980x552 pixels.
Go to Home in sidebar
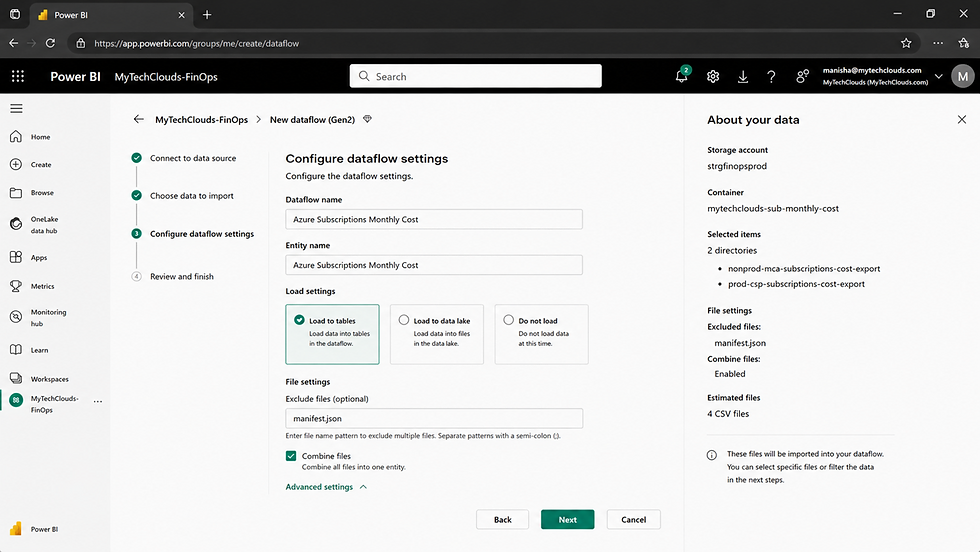pos(30,137)
